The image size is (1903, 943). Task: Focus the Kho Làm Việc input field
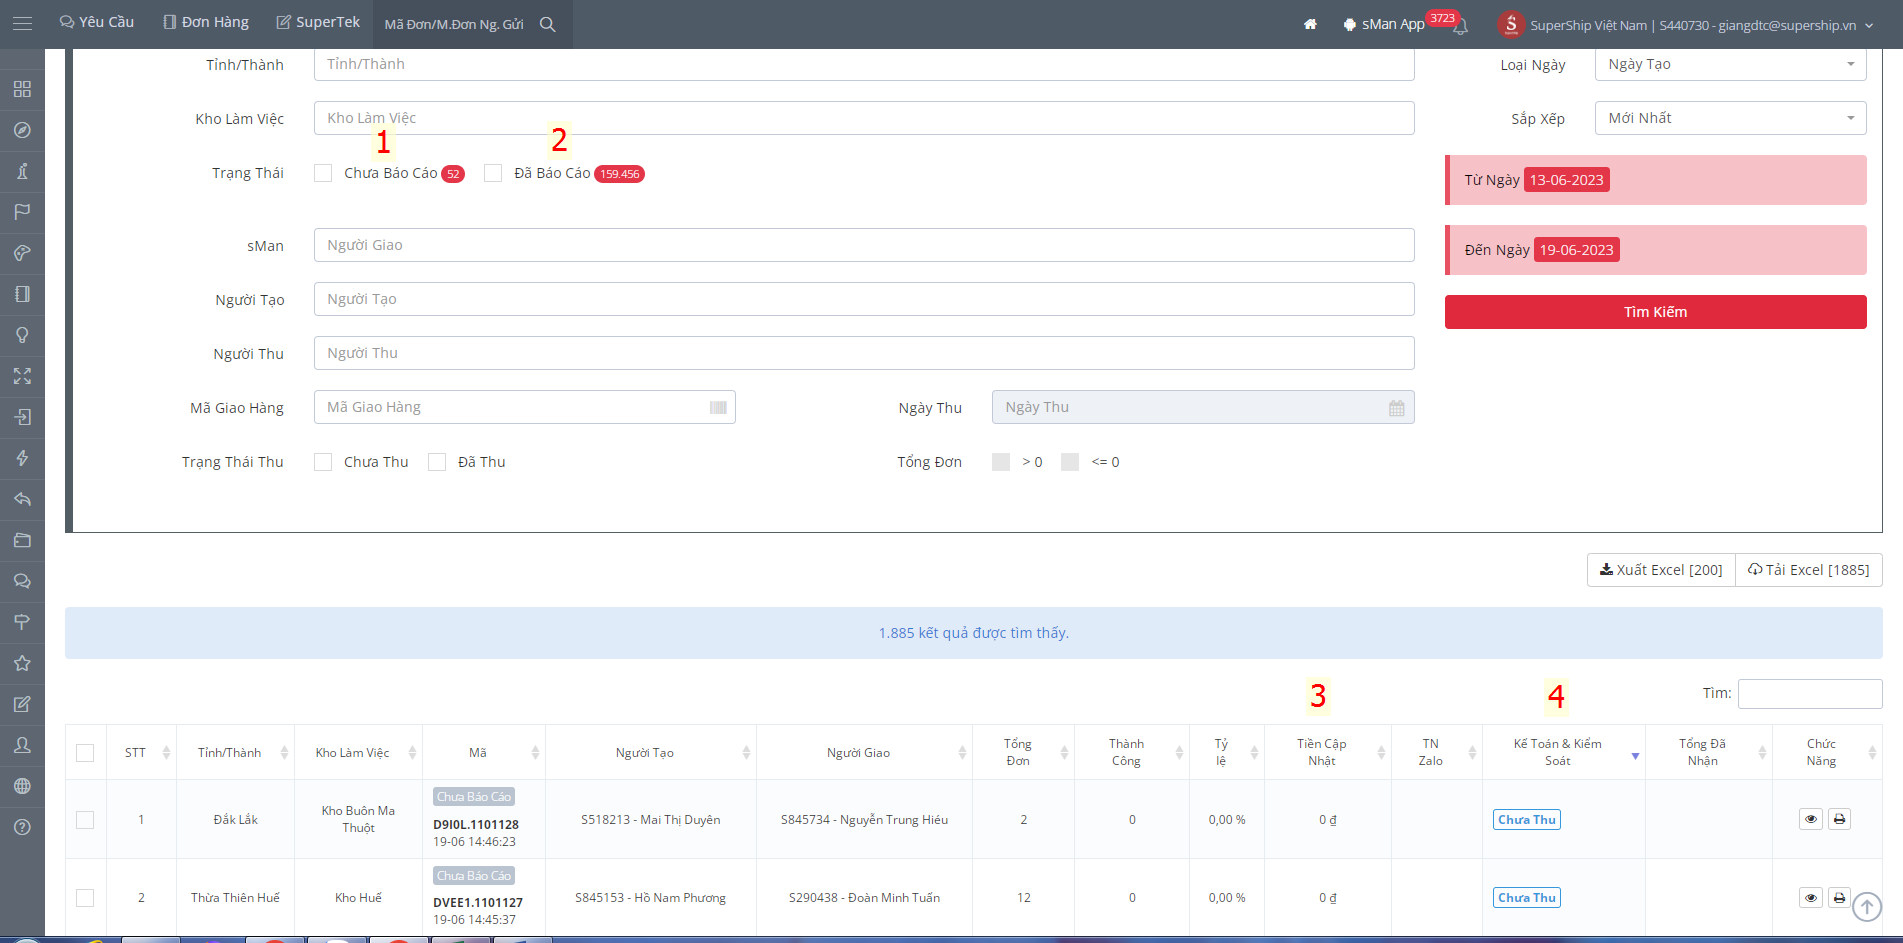[x=864, y=118]
